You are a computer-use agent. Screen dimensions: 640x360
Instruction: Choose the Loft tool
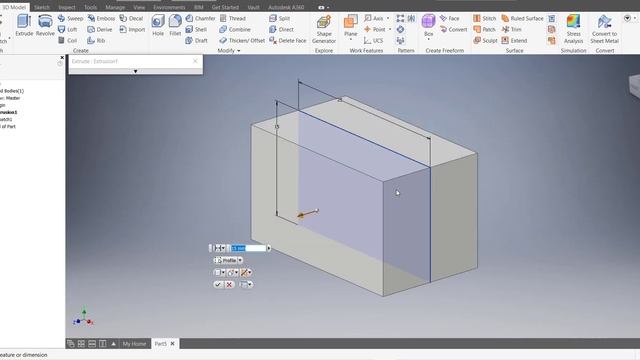click(x=68, y=29)
